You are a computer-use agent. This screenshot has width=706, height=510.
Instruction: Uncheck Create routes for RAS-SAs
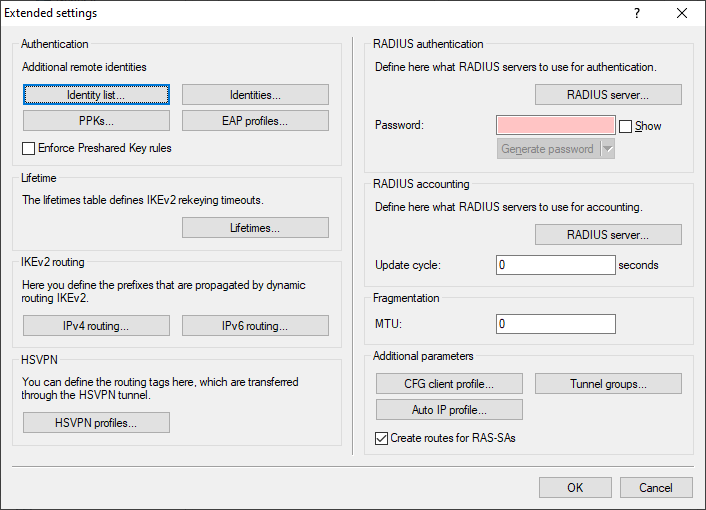click(381, 438)
